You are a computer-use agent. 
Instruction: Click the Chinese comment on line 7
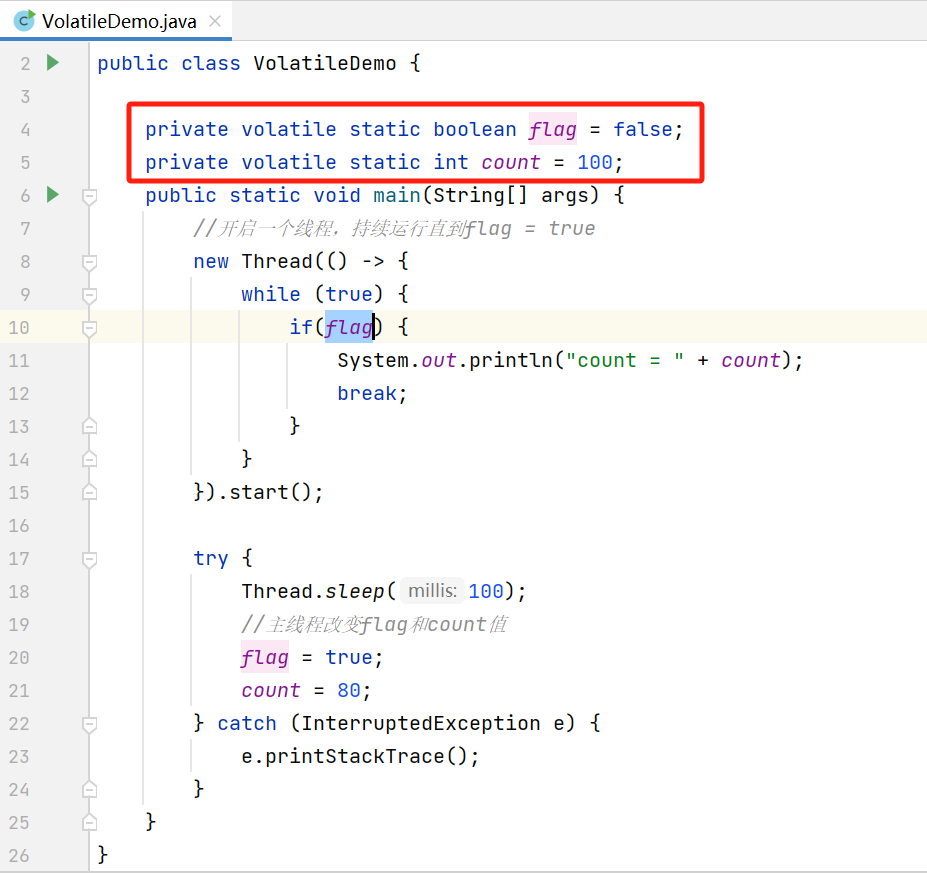coord(394,228)
